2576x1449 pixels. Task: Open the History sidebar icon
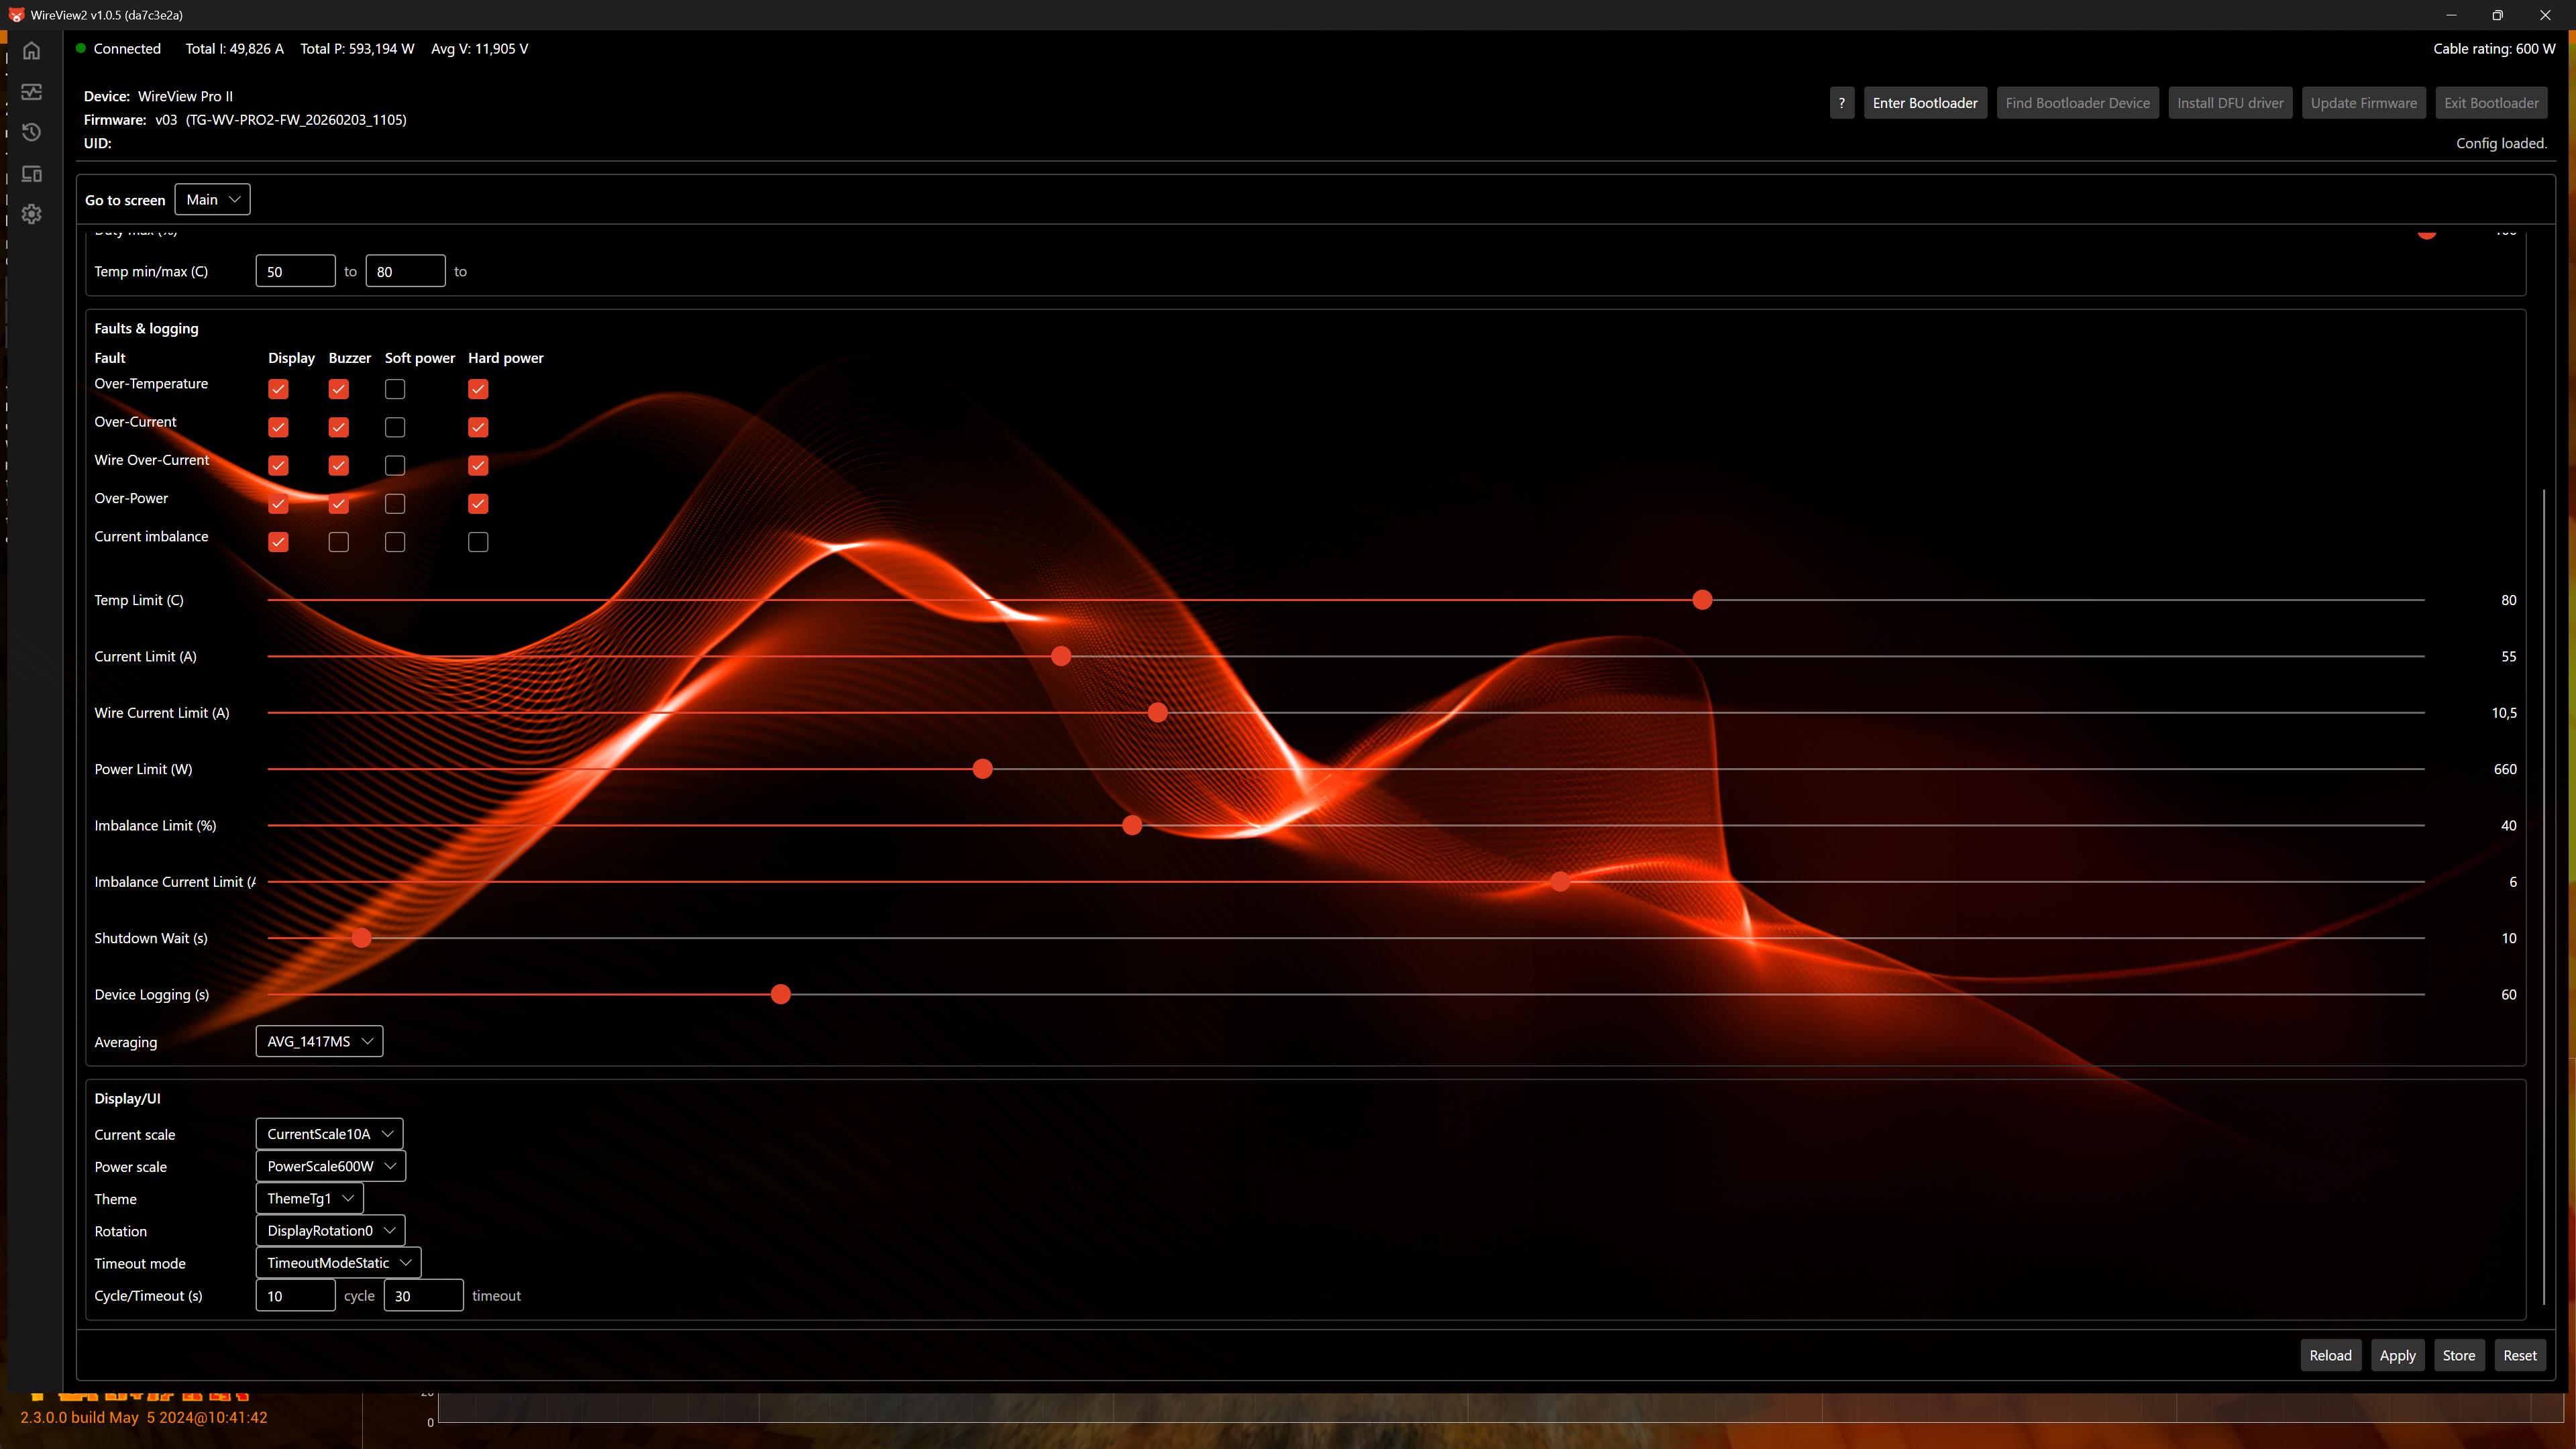32,132
